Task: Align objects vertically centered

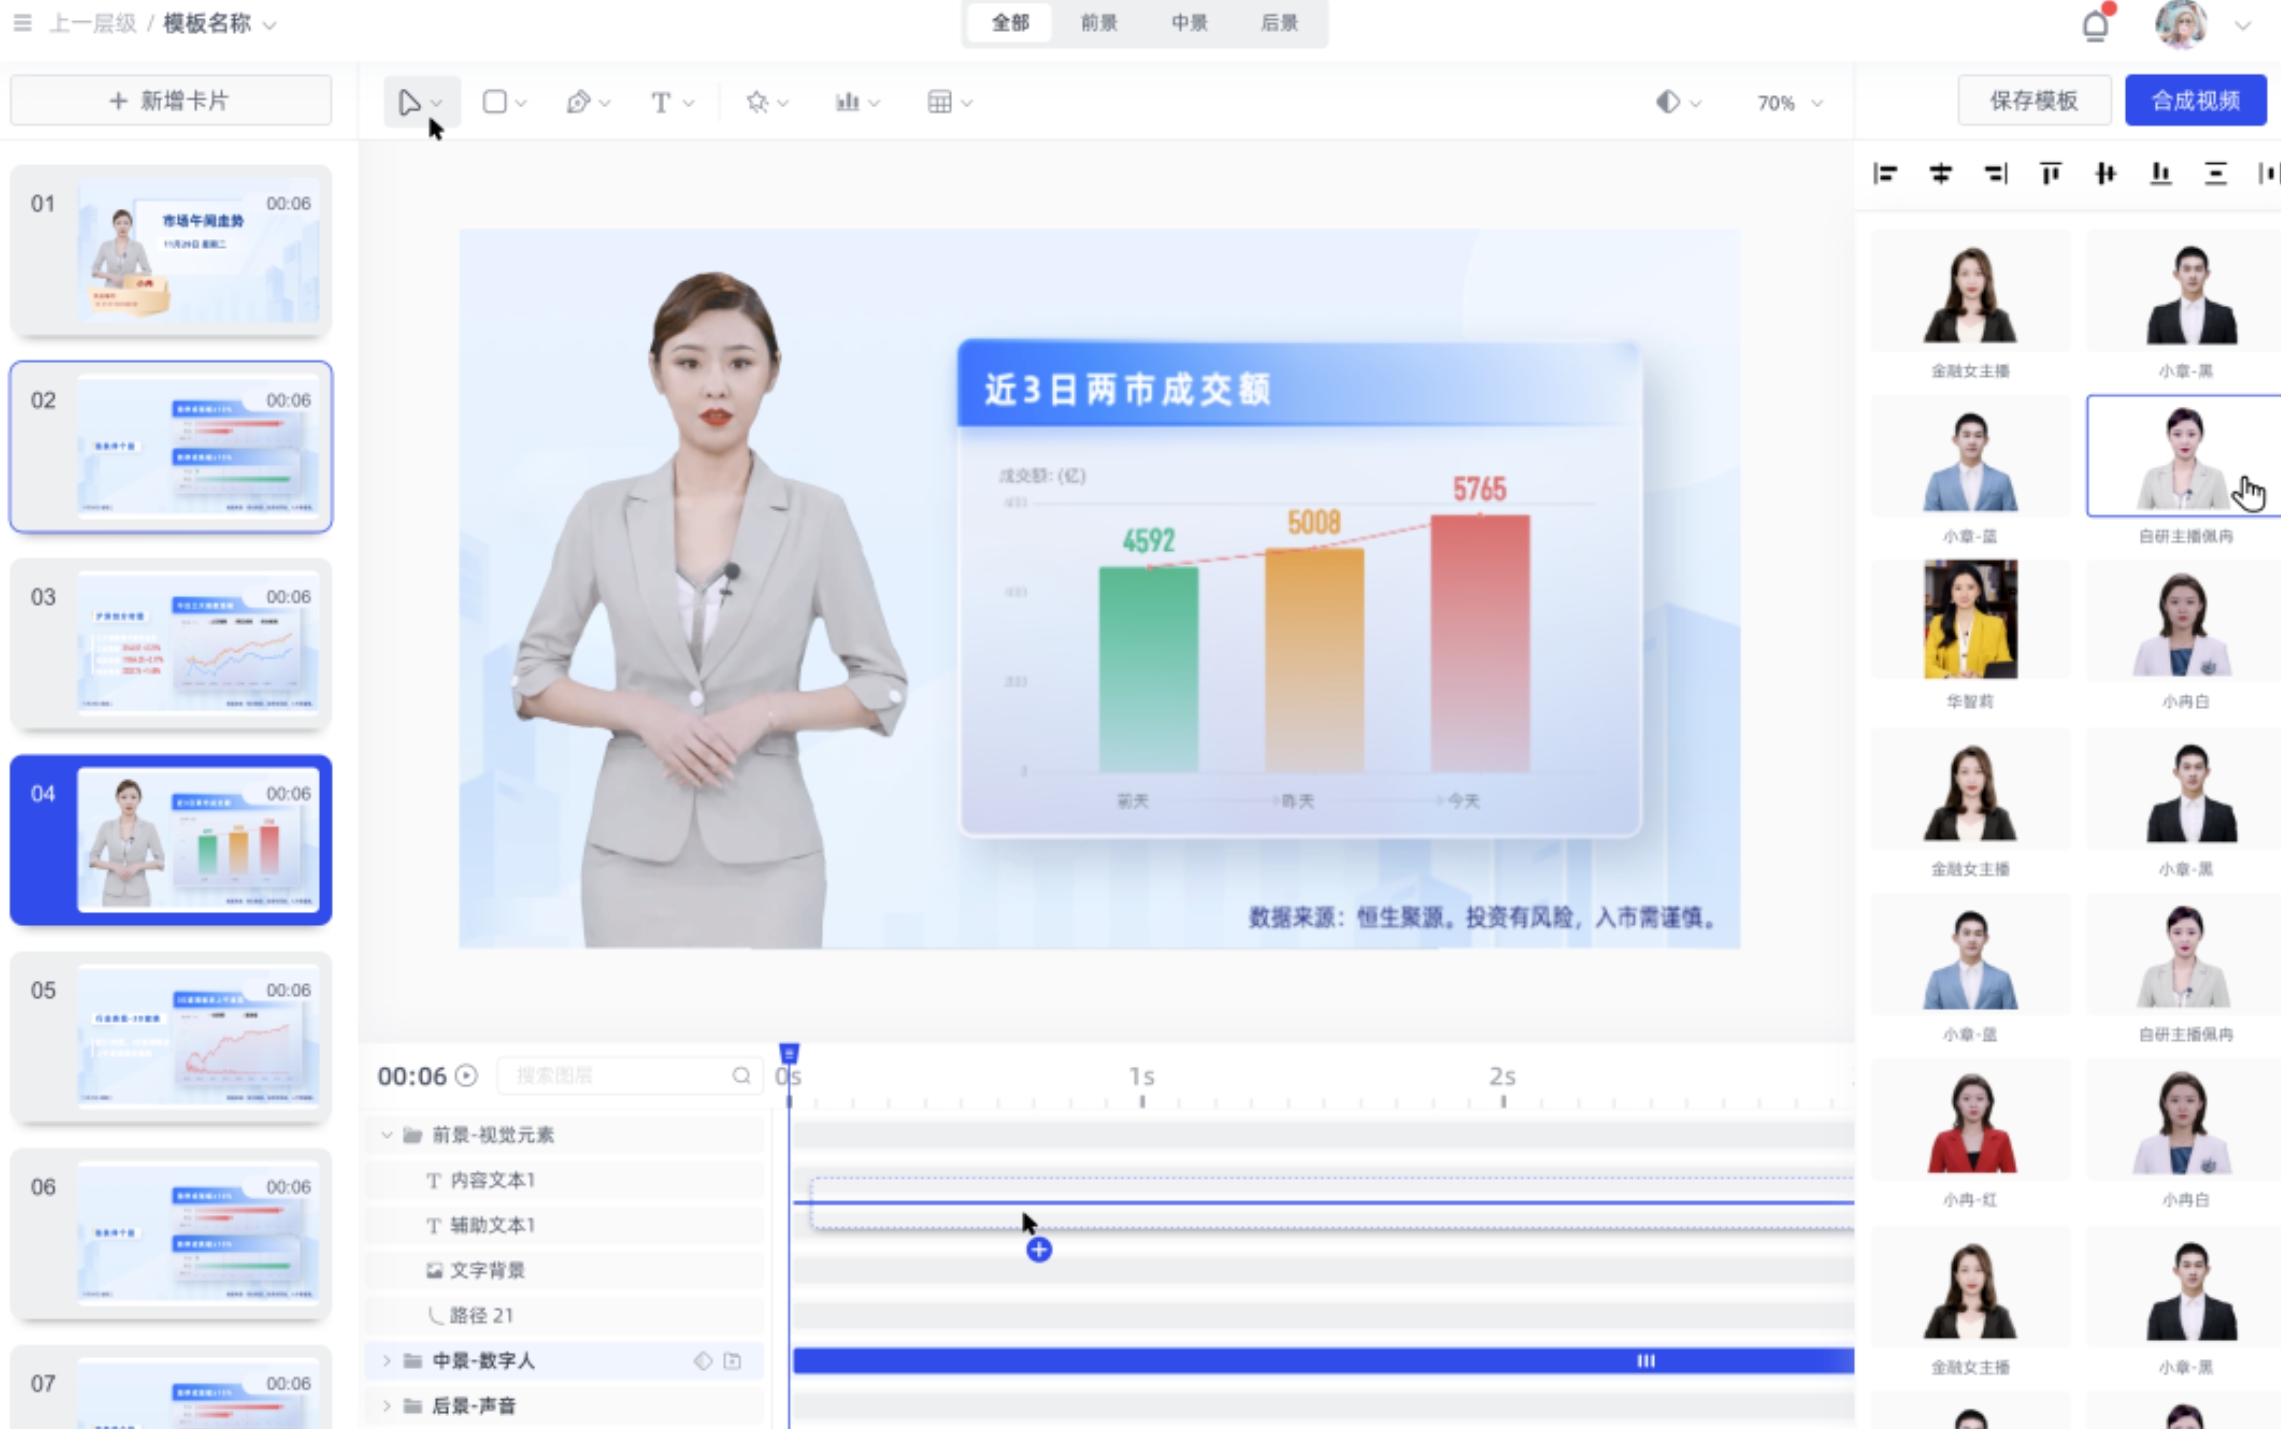Action: (2105, 174)
